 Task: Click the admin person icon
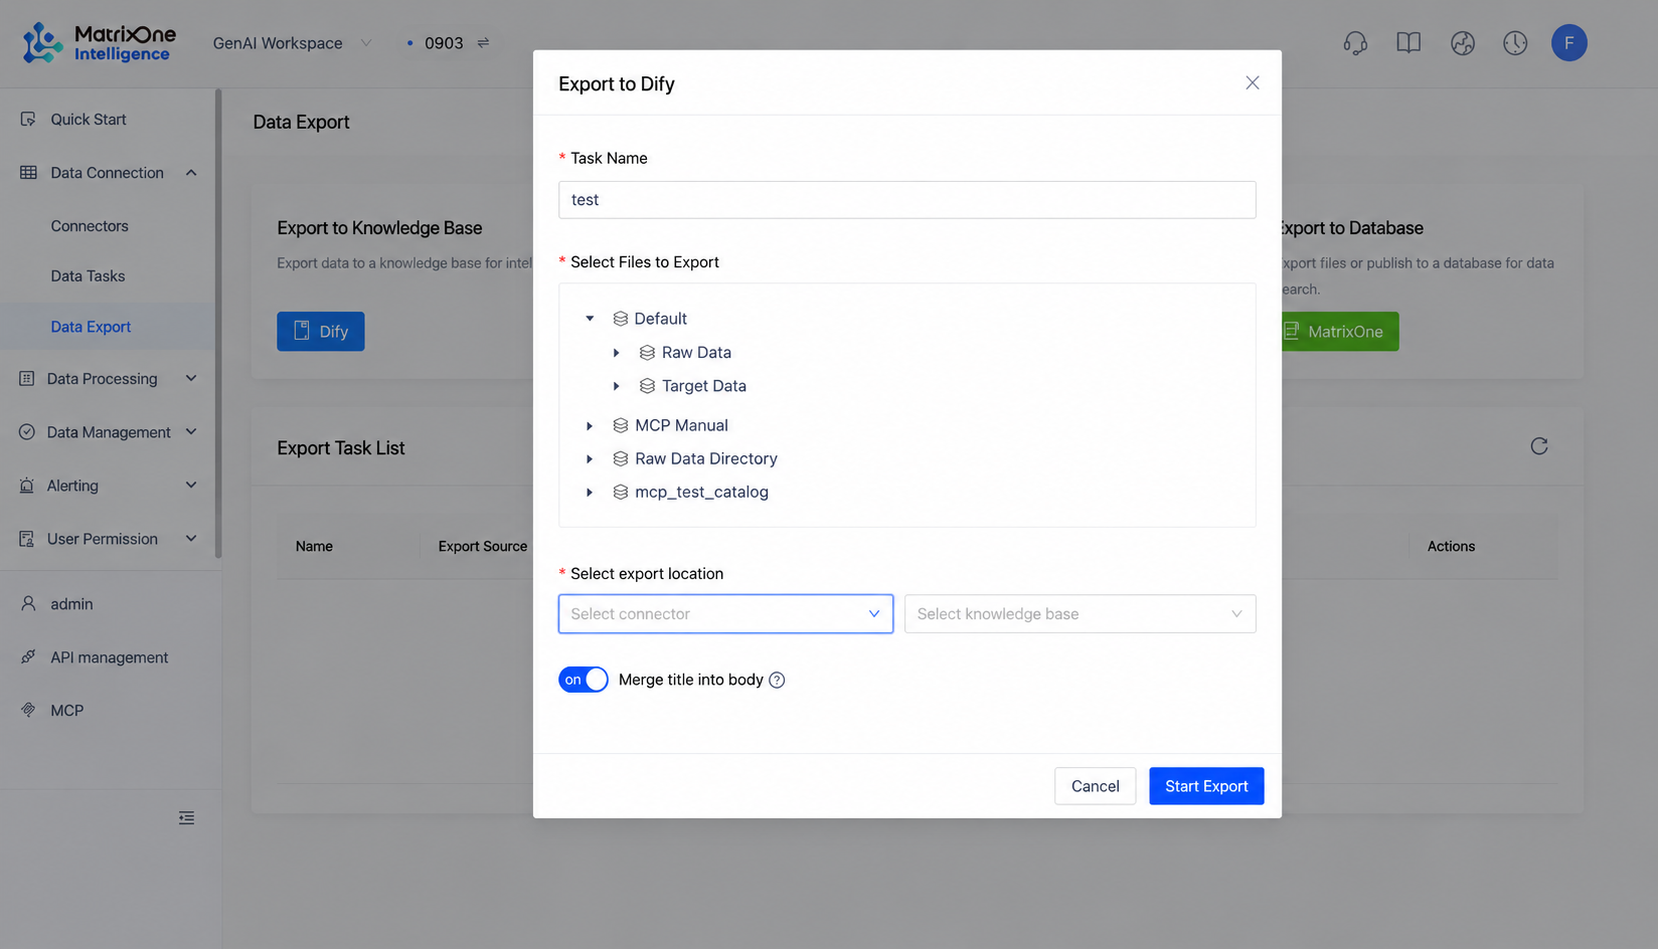[x=28, y=604]
